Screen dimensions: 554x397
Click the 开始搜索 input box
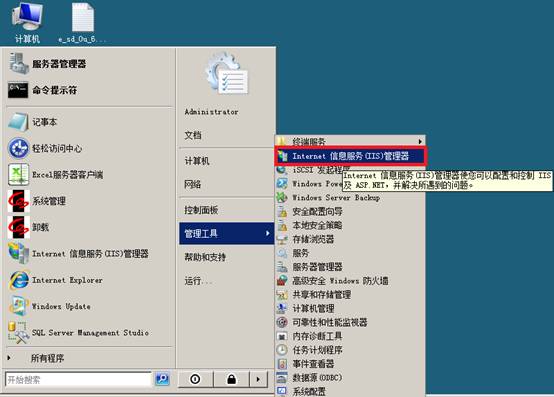coord(78,380)
